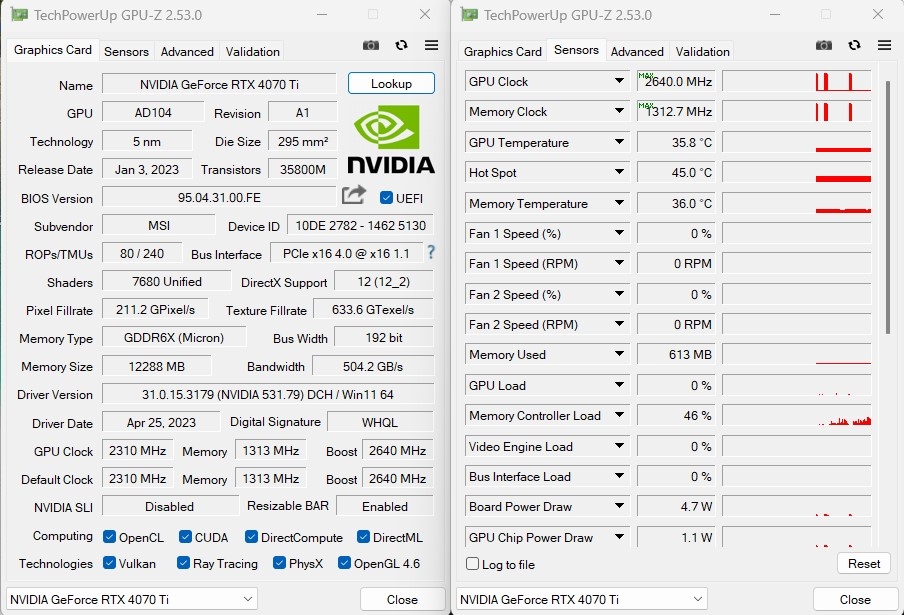The image size is (904, 615).
Task: Click the share BIOS export icon
Action: pos(354,195)
